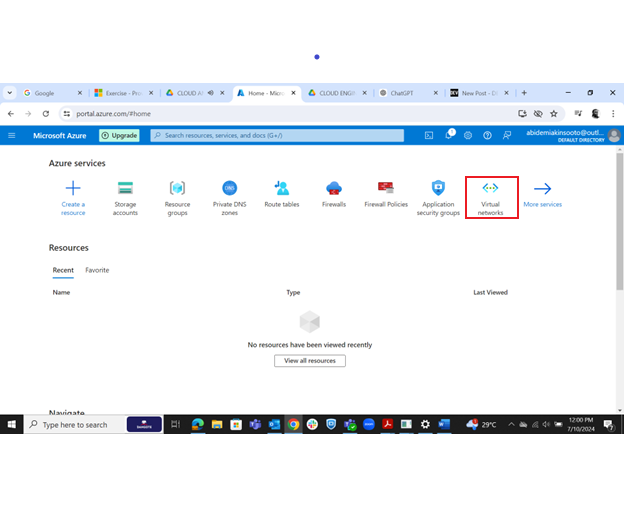624x516 pixels.
Task: Expand the tab search dropdown
Action: 10,93
